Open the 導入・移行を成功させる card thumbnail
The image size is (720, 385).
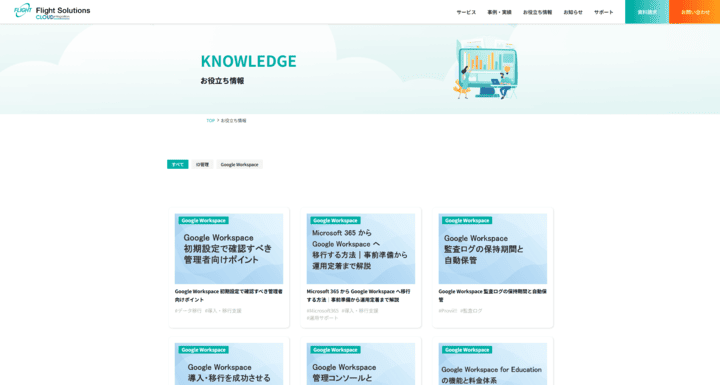click(229, 364)
